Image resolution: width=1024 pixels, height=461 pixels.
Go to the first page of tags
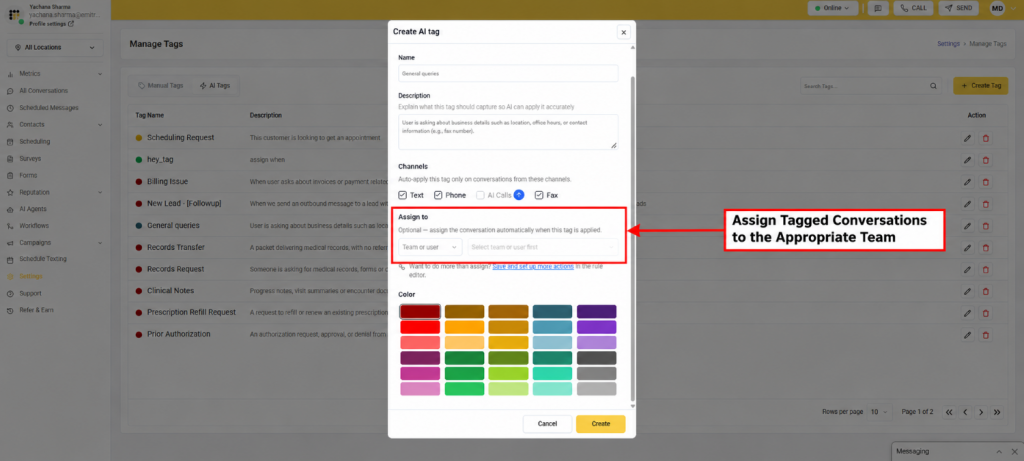coord(949,412)
